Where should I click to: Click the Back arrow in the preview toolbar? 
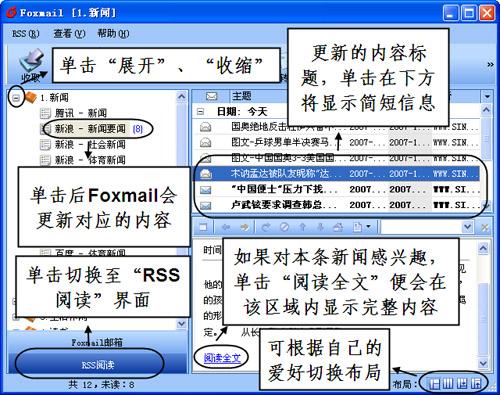pyautogui.click(x=226, y=227)
